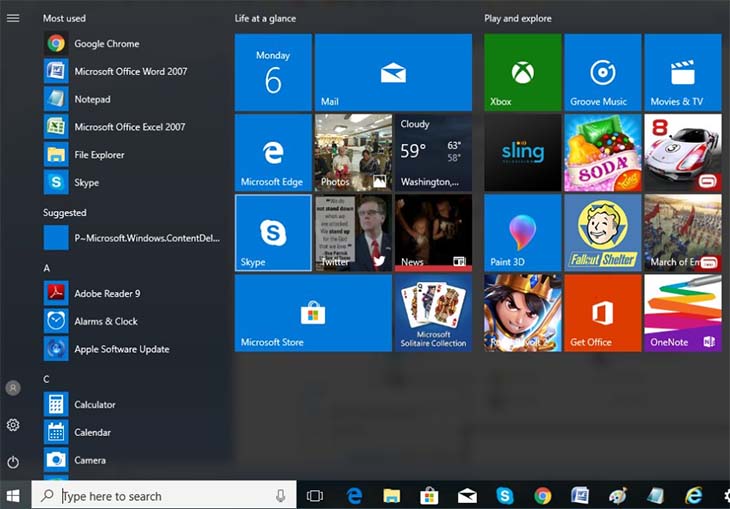Viewport: 730px width, 509px height.
Task: Open the Cloudy Washington weather tile
Action: pos(433,153)
